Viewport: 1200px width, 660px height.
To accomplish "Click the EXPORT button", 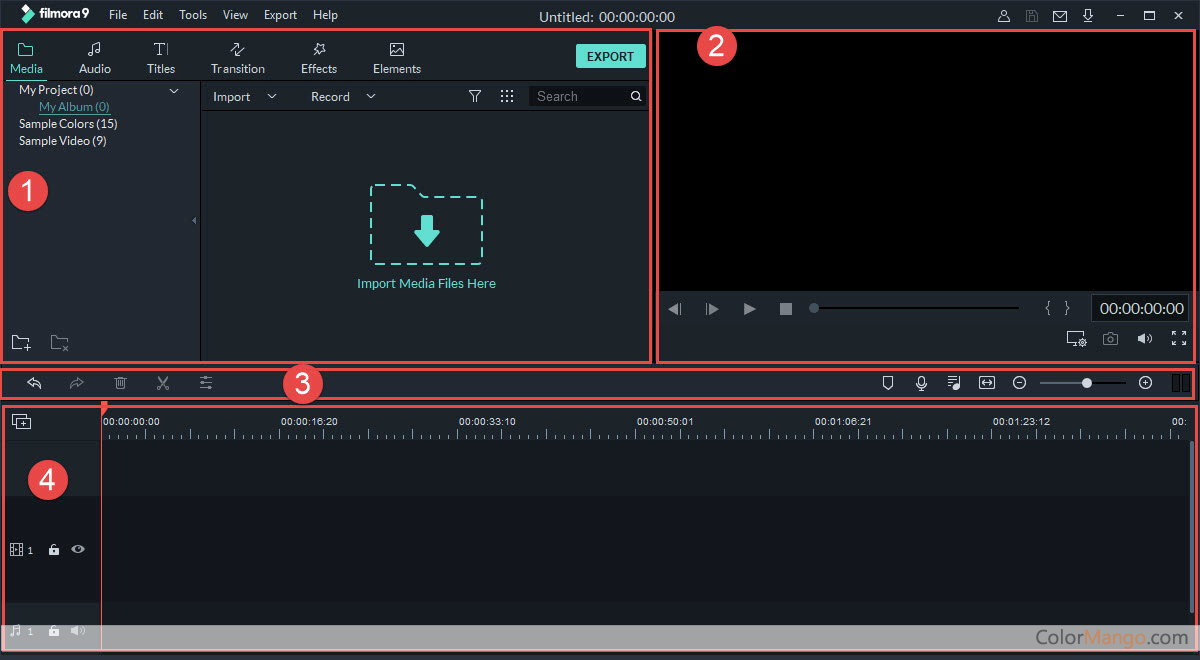I will coord(611,56).
